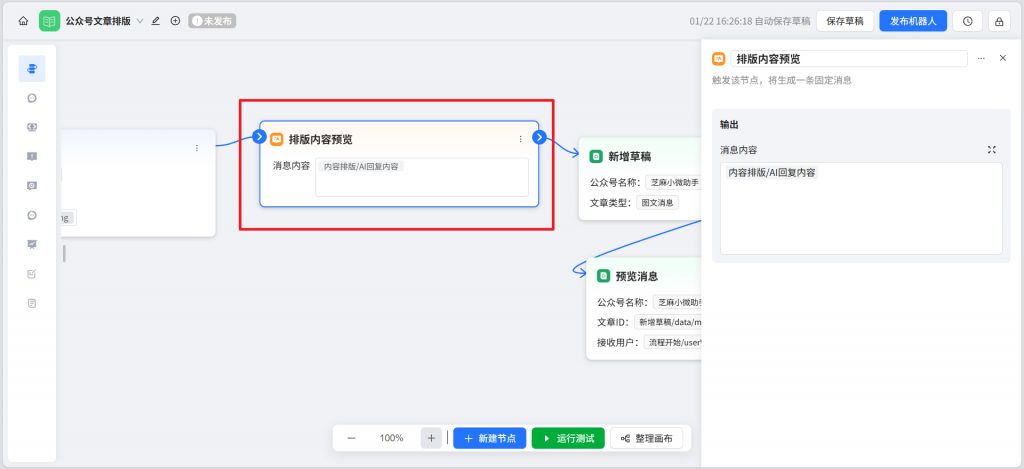This screenshot has width=1024, height=469.
Task: Click 芝麻小微助手 value in 新增草稿 node
Action: click(673, 182)
